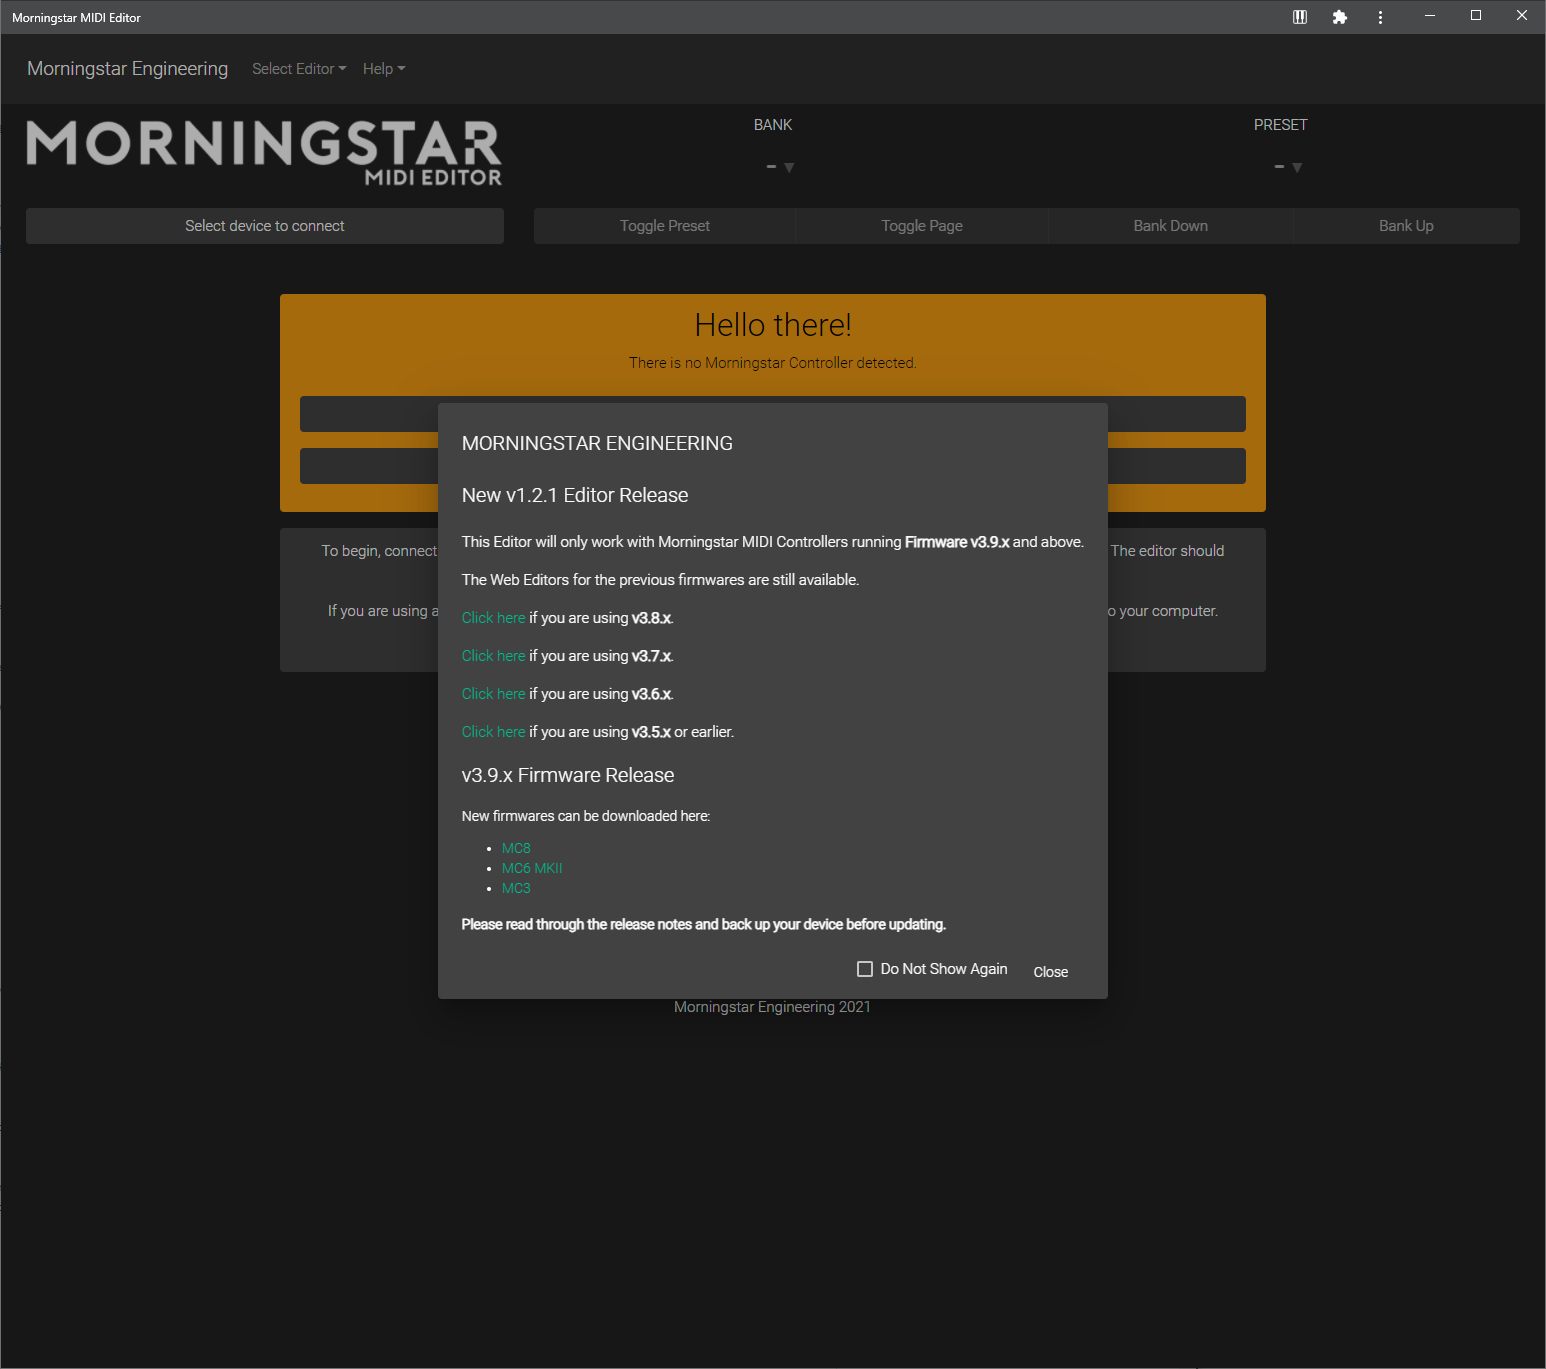Click the Bank Down button

[x=1170, y=226]
